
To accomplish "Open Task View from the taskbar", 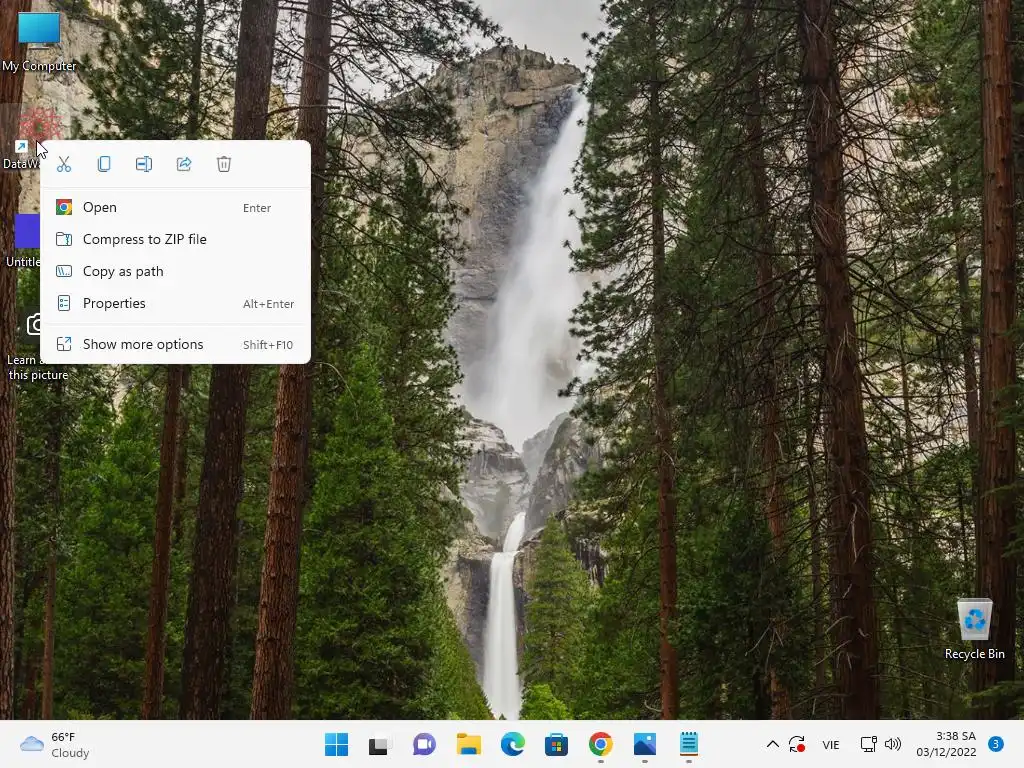I will [x=380, y=744].
